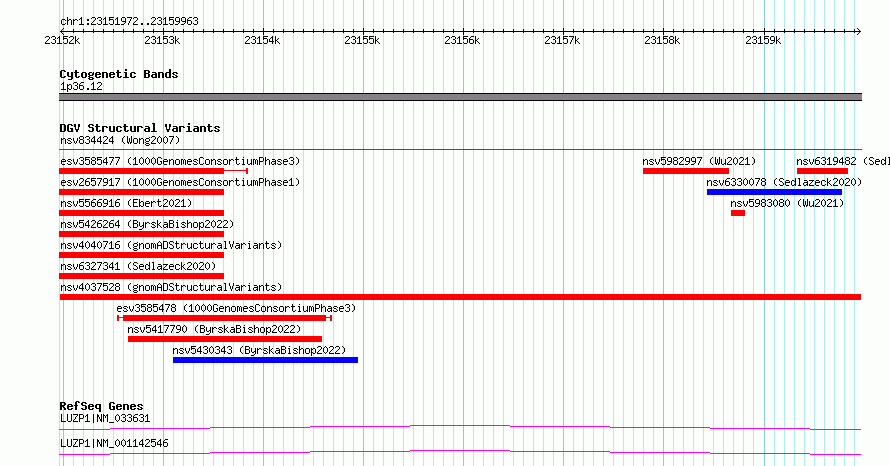Click the red nsv5982997 variant bar
890x466 pixels.
click(x=686, y=171)
